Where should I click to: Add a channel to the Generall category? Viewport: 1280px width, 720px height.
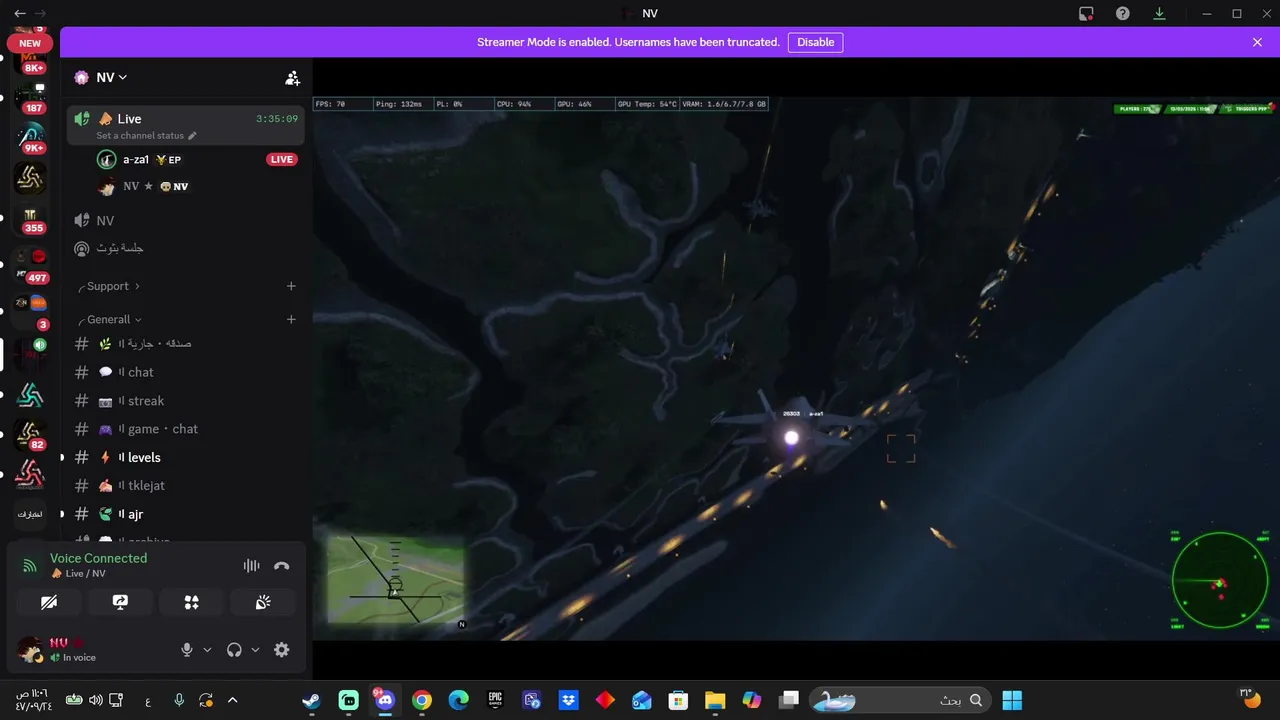[x=291, y=320]
